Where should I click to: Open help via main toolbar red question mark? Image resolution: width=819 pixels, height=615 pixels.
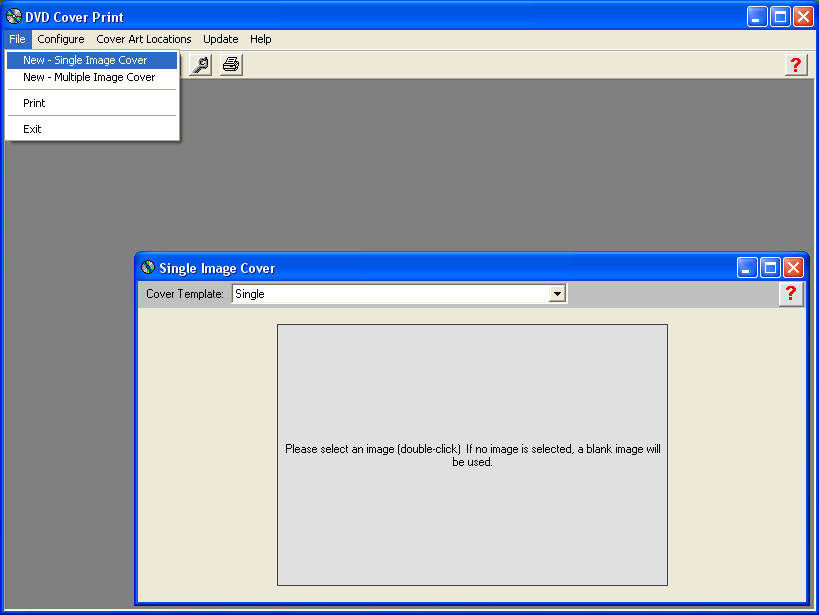[795, 65]
